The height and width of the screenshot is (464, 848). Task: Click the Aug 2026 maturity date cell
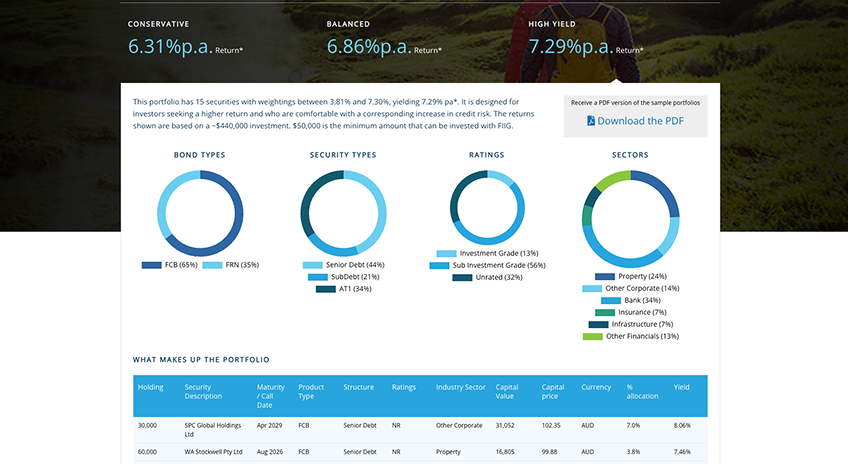tap(270, 452)
